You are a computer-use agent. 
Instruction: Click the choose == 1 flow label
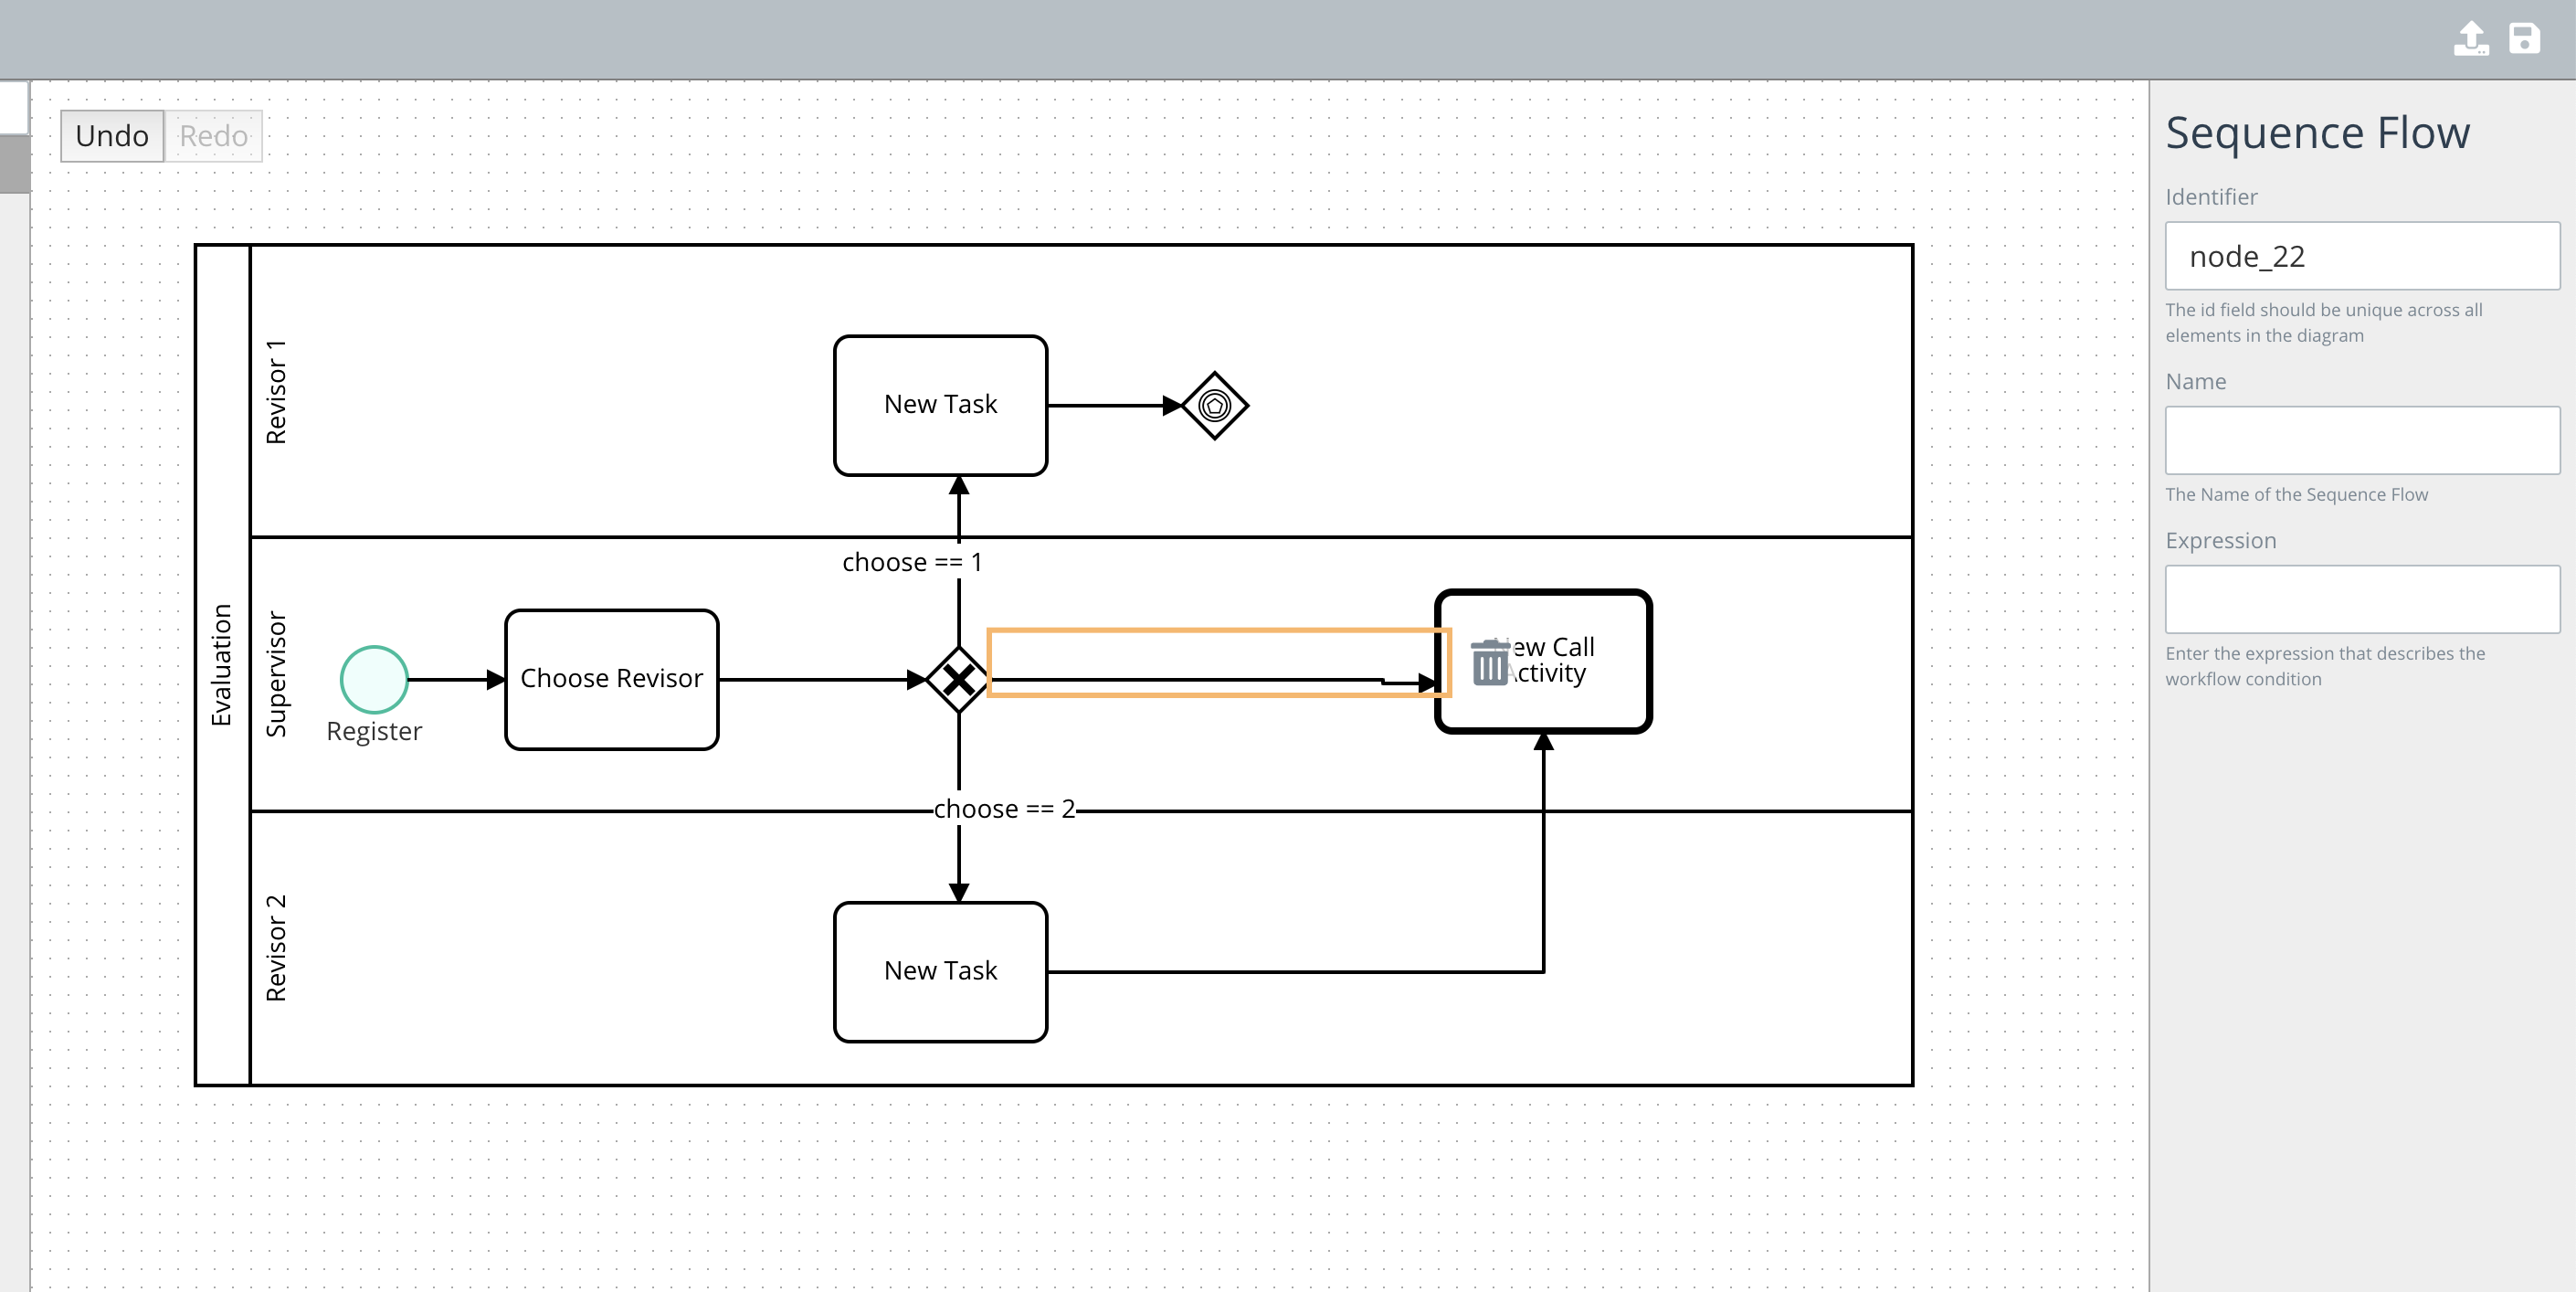click(x=912, y=561)
